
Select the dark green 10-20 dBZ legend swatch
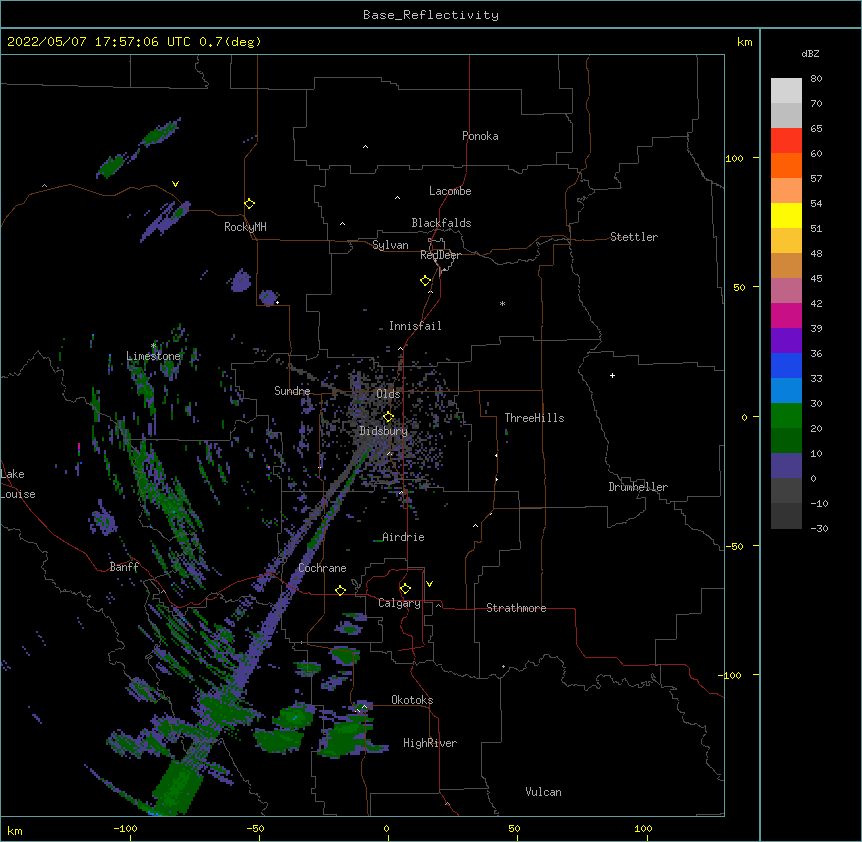coord(786,441)
